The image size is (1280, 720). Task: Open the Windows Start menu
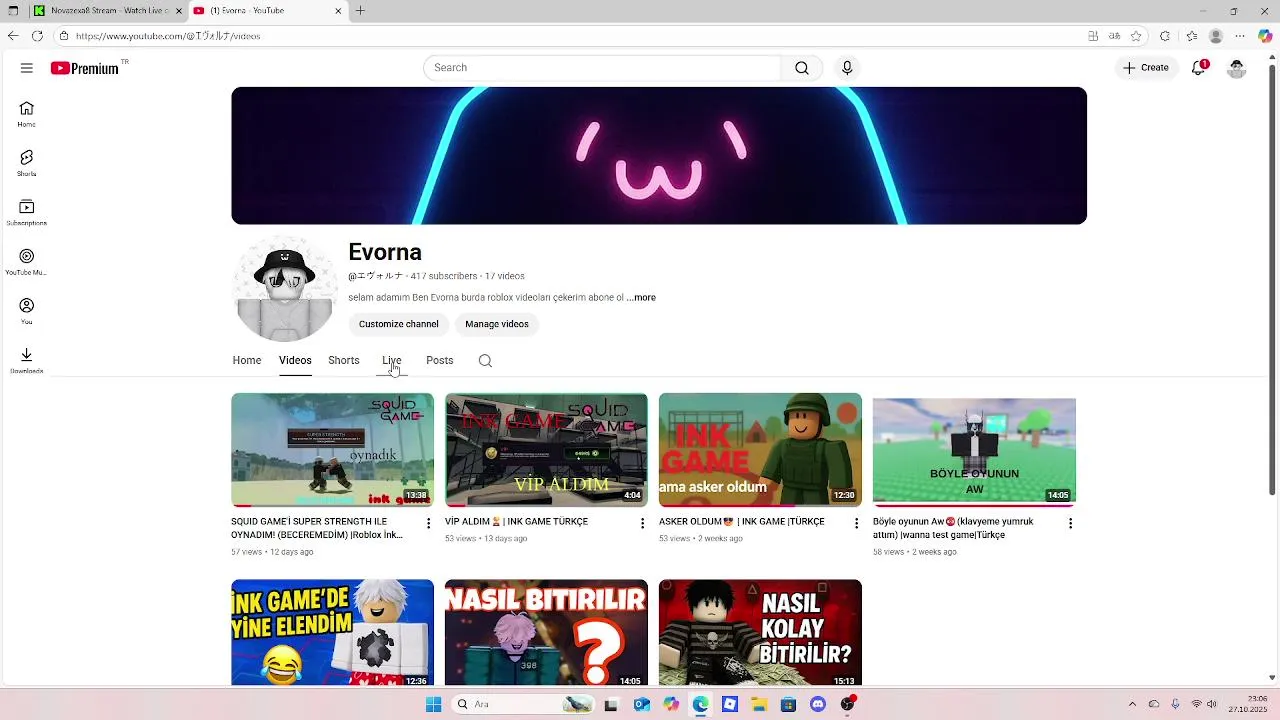point(433,705)
